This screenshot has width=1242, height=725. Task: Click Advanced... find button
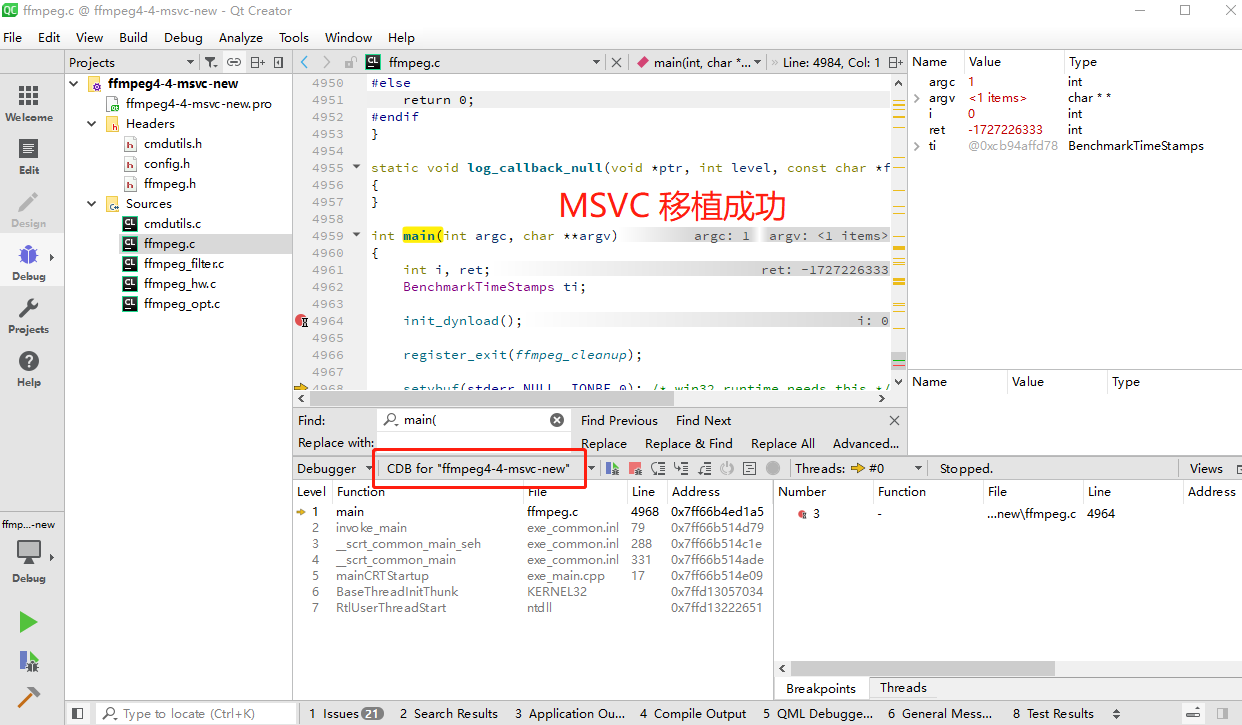865,444
